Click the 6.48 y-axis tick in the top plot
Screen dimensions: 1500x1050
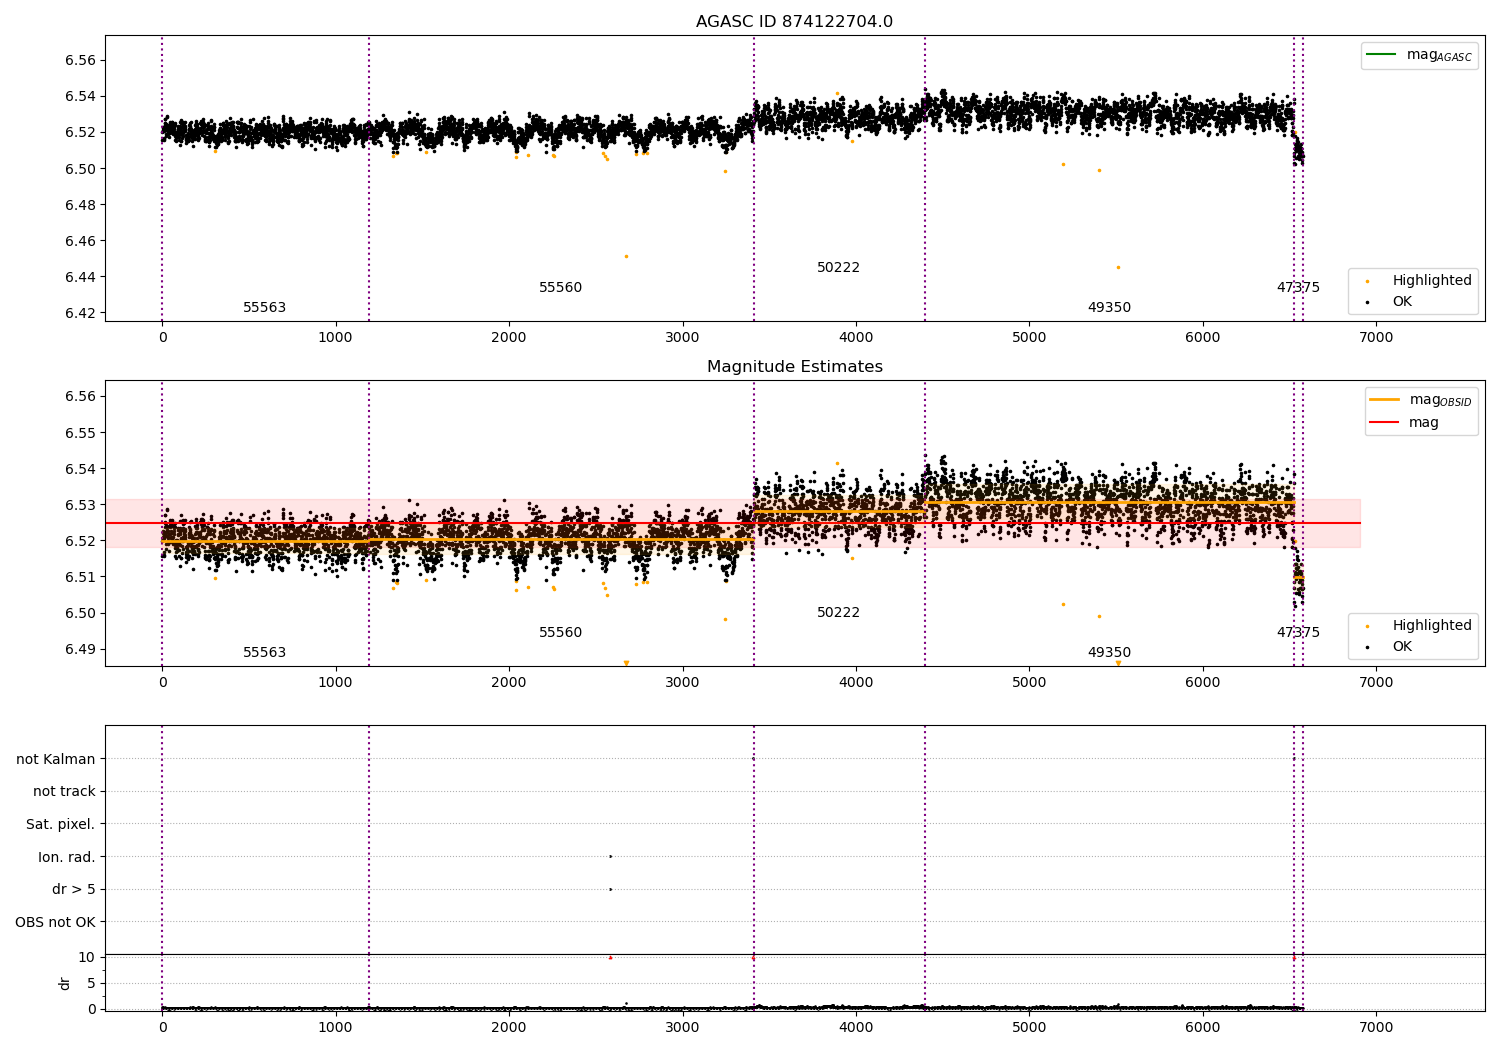[79, 205]
